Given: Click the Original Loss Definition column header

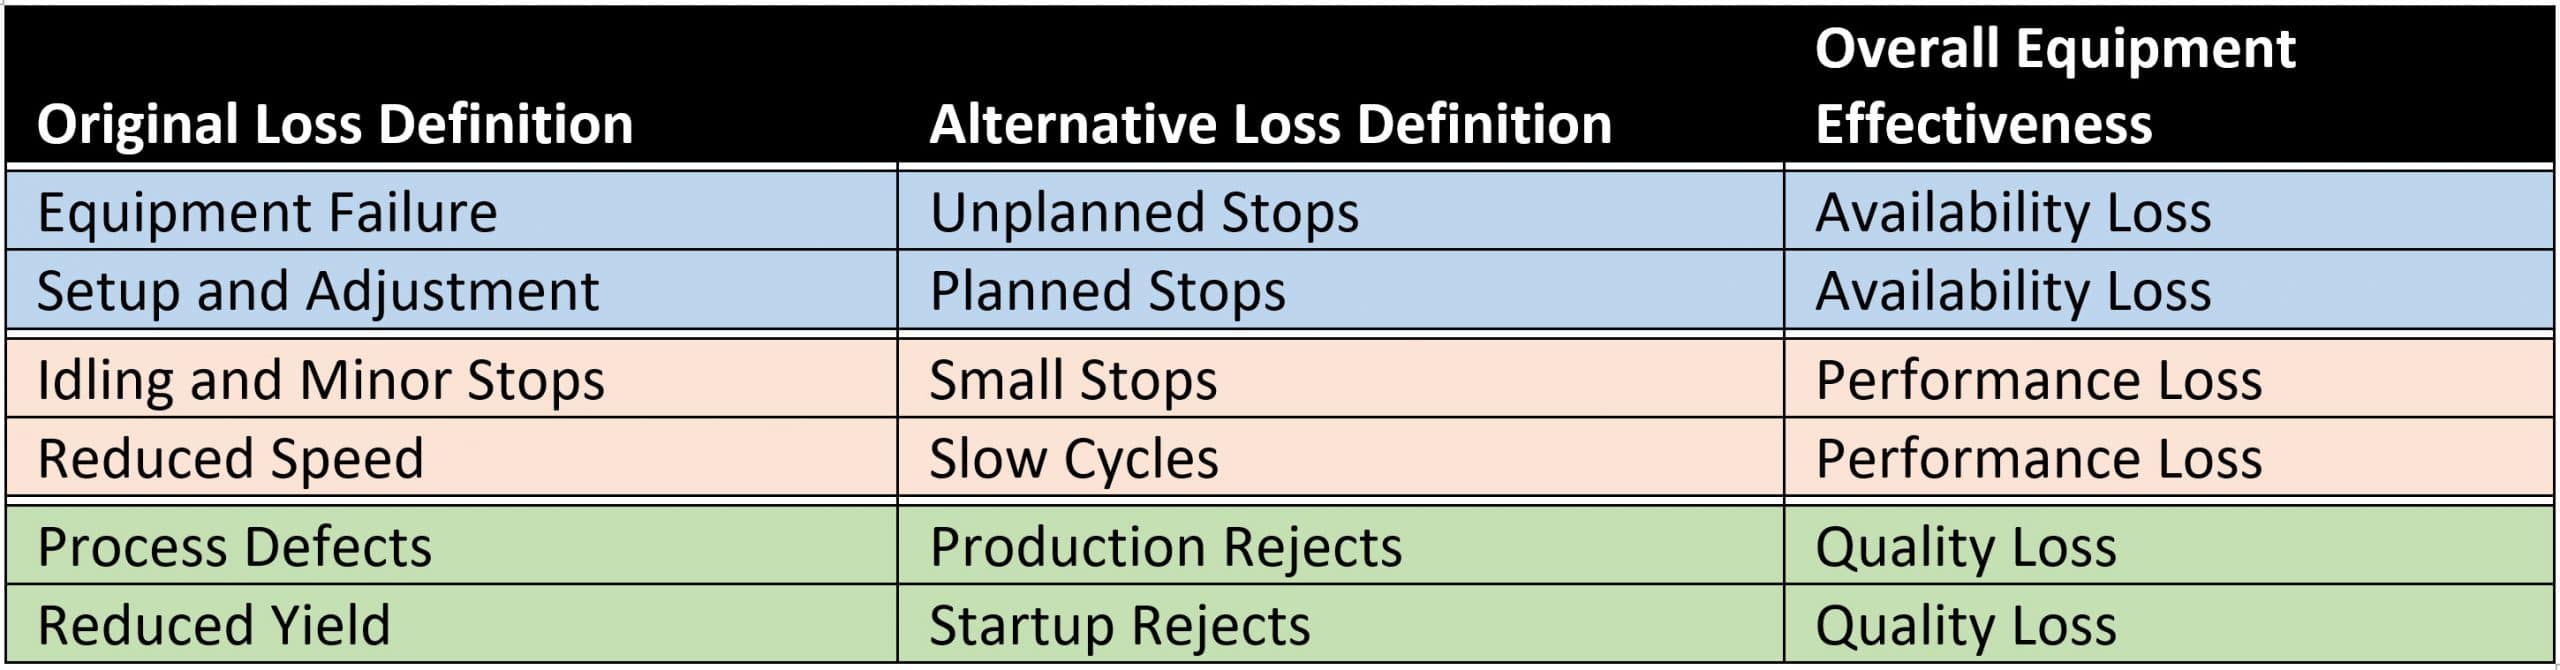Looking at the screenshot, I should (x=335, y=124).
